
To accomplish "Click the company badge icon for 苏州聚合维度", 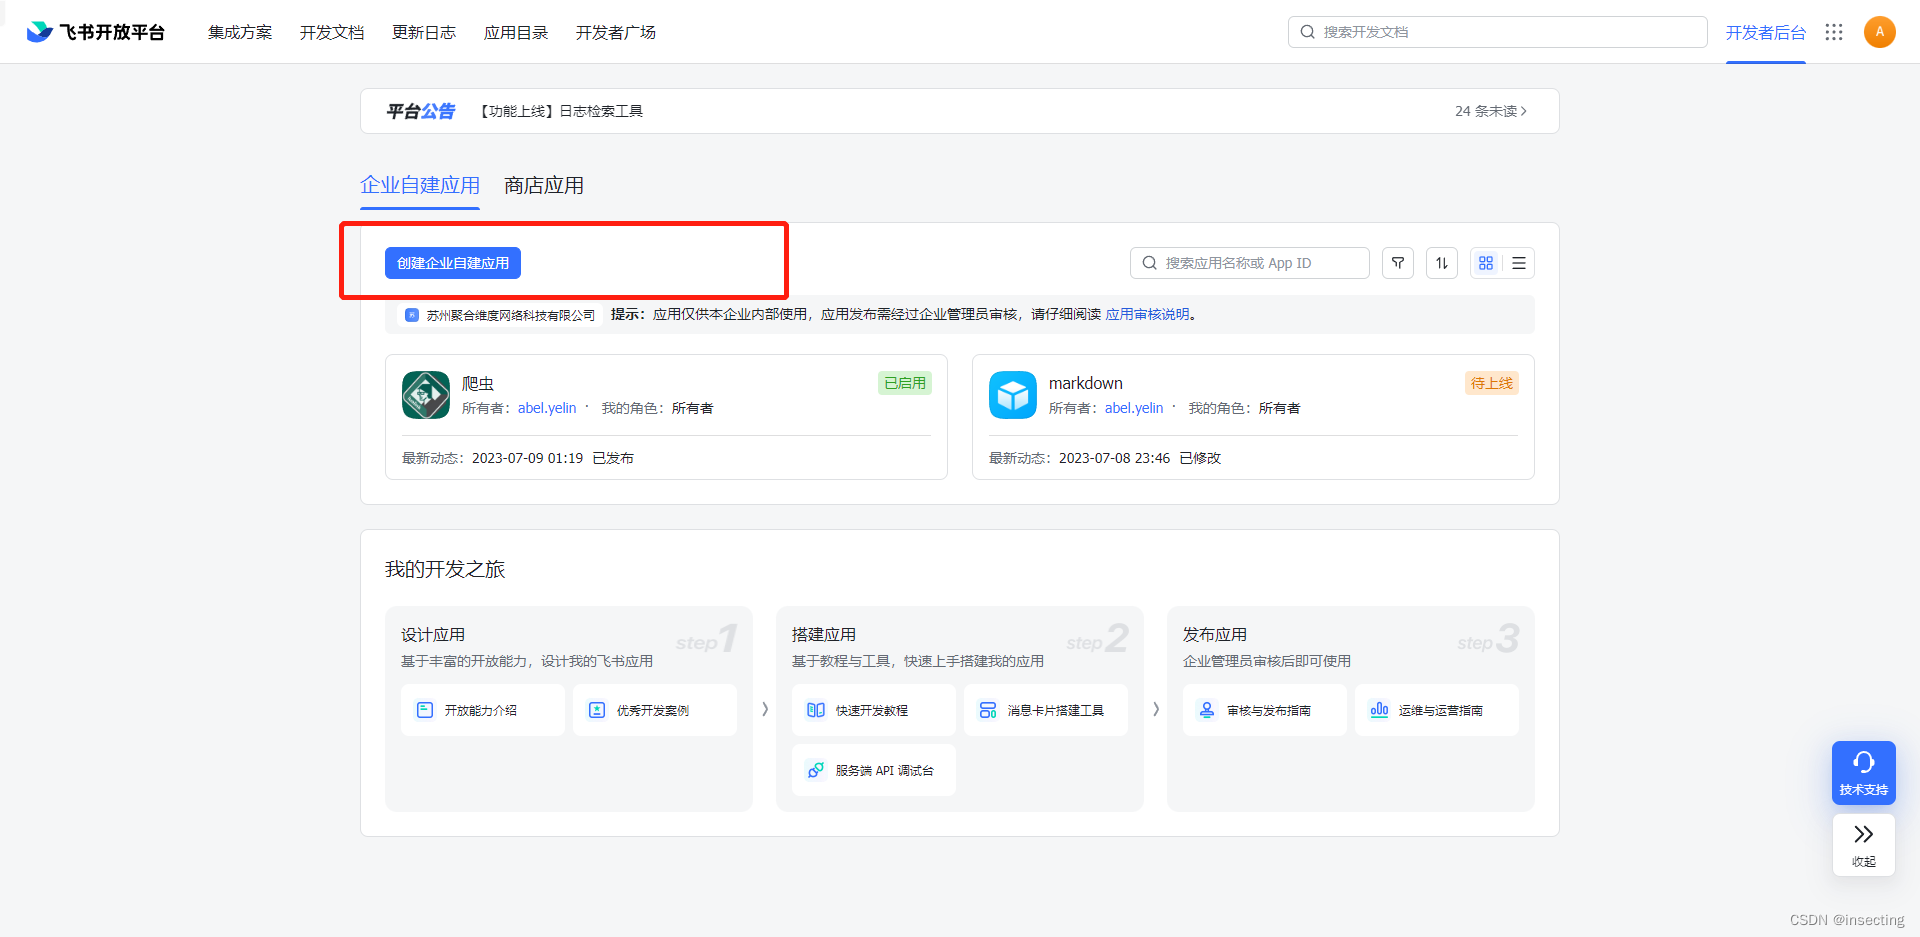I will 412,315.
